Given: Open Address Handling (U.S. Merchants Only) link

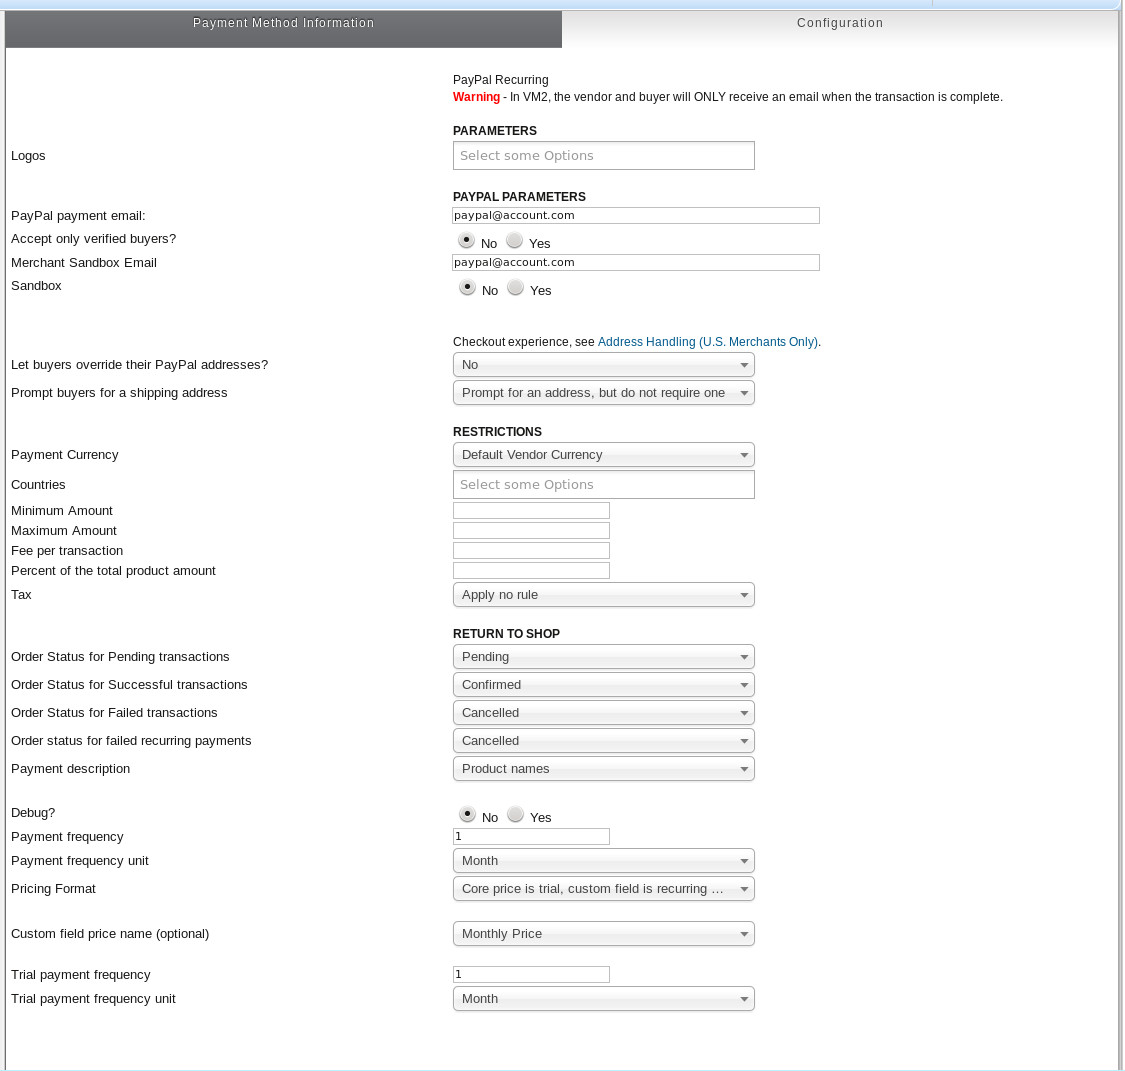Looking at the screenshot, I should point(707,342).
